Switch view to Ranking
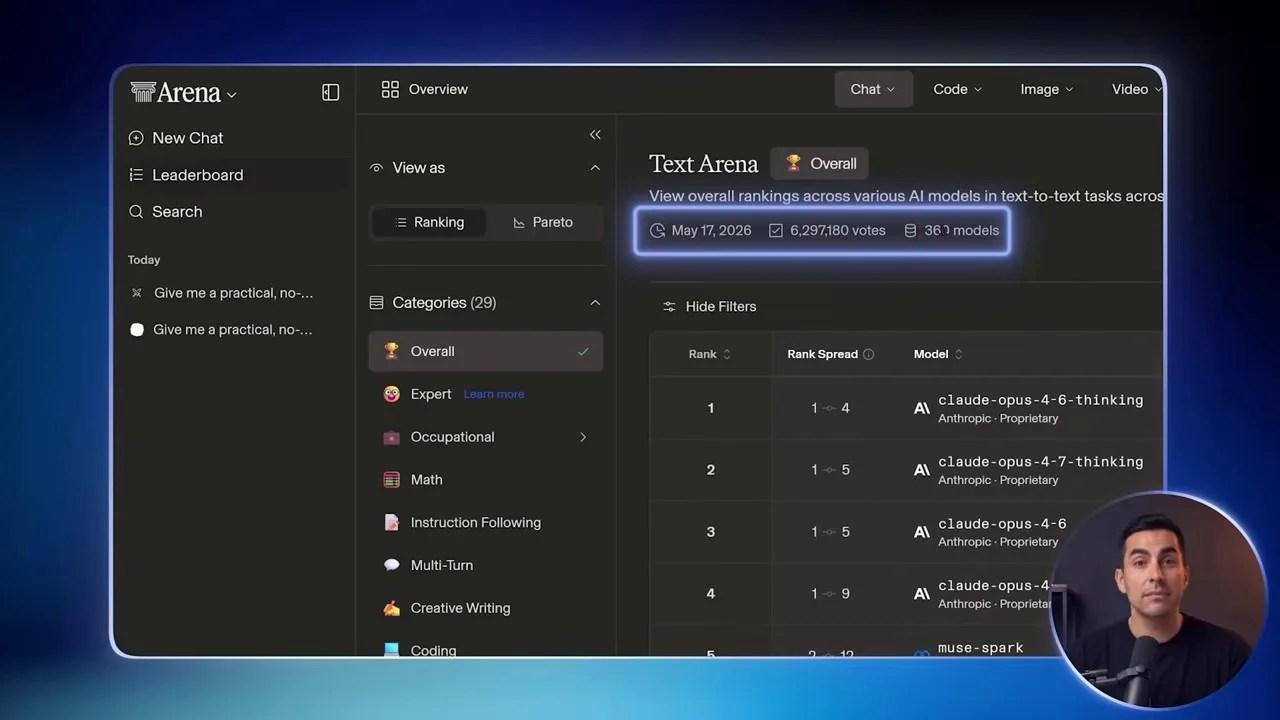 click(x=429, y=222)
